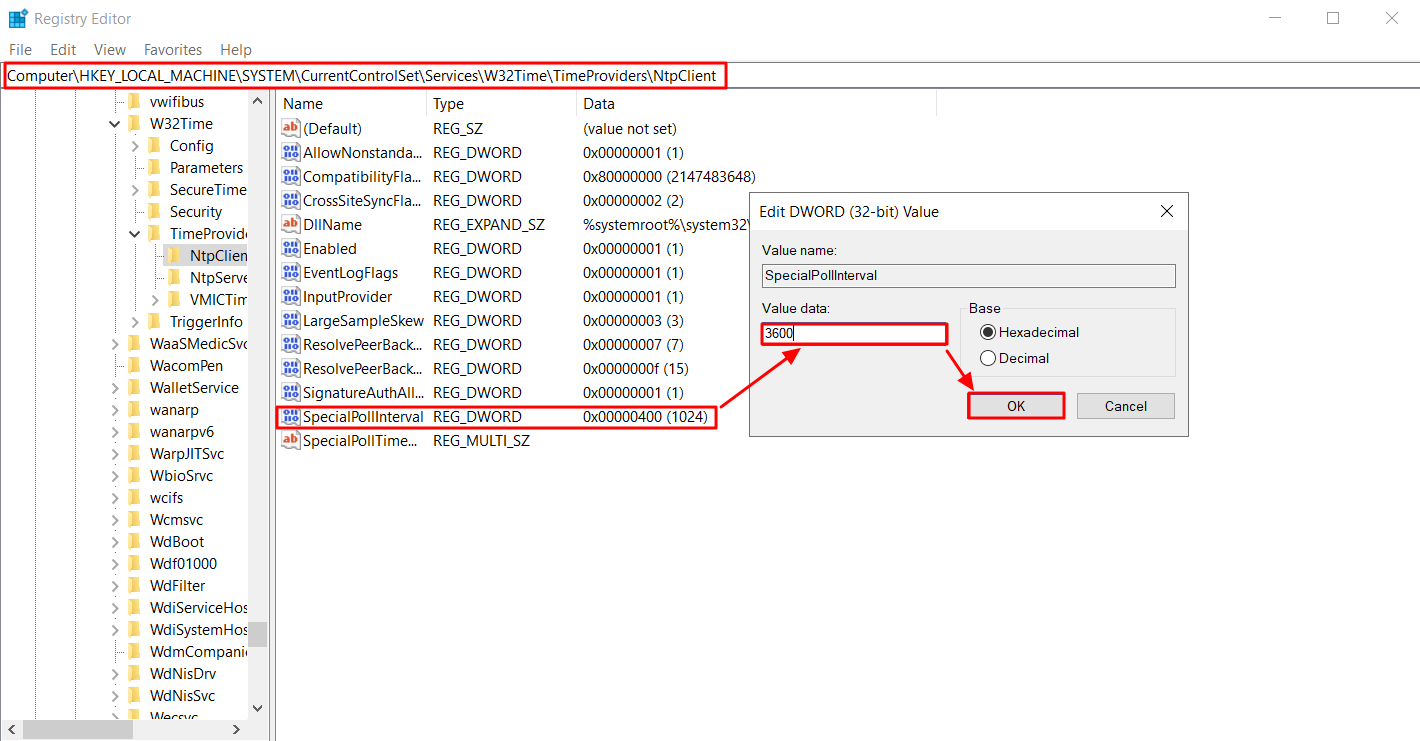The width and height of the screenshot is (1420, 741).
Task: Click the NtpServer folder icon
Action: [174, 277]
